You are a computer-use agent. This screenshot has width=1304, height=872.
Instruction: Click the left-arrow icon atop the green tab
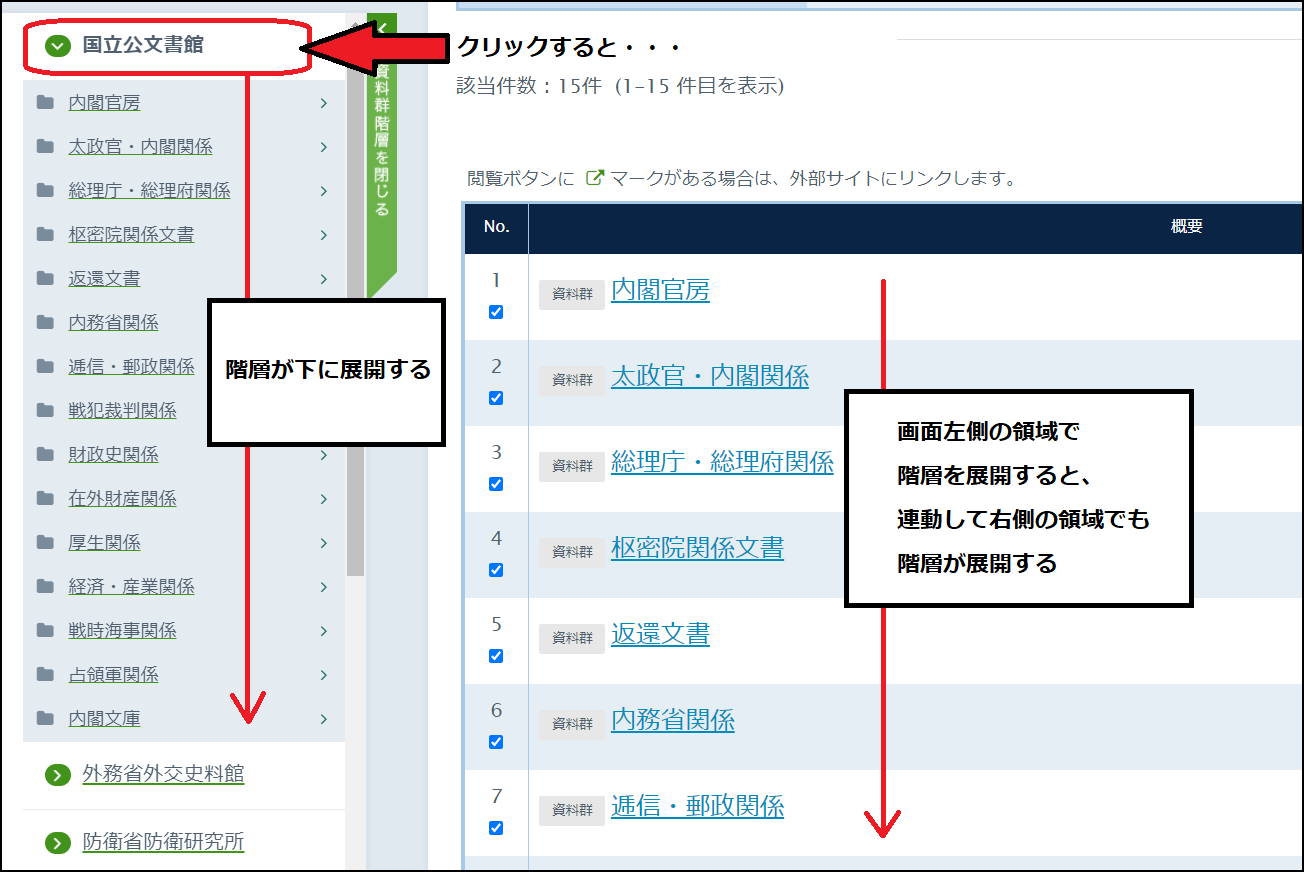click(x=381, y=29)
